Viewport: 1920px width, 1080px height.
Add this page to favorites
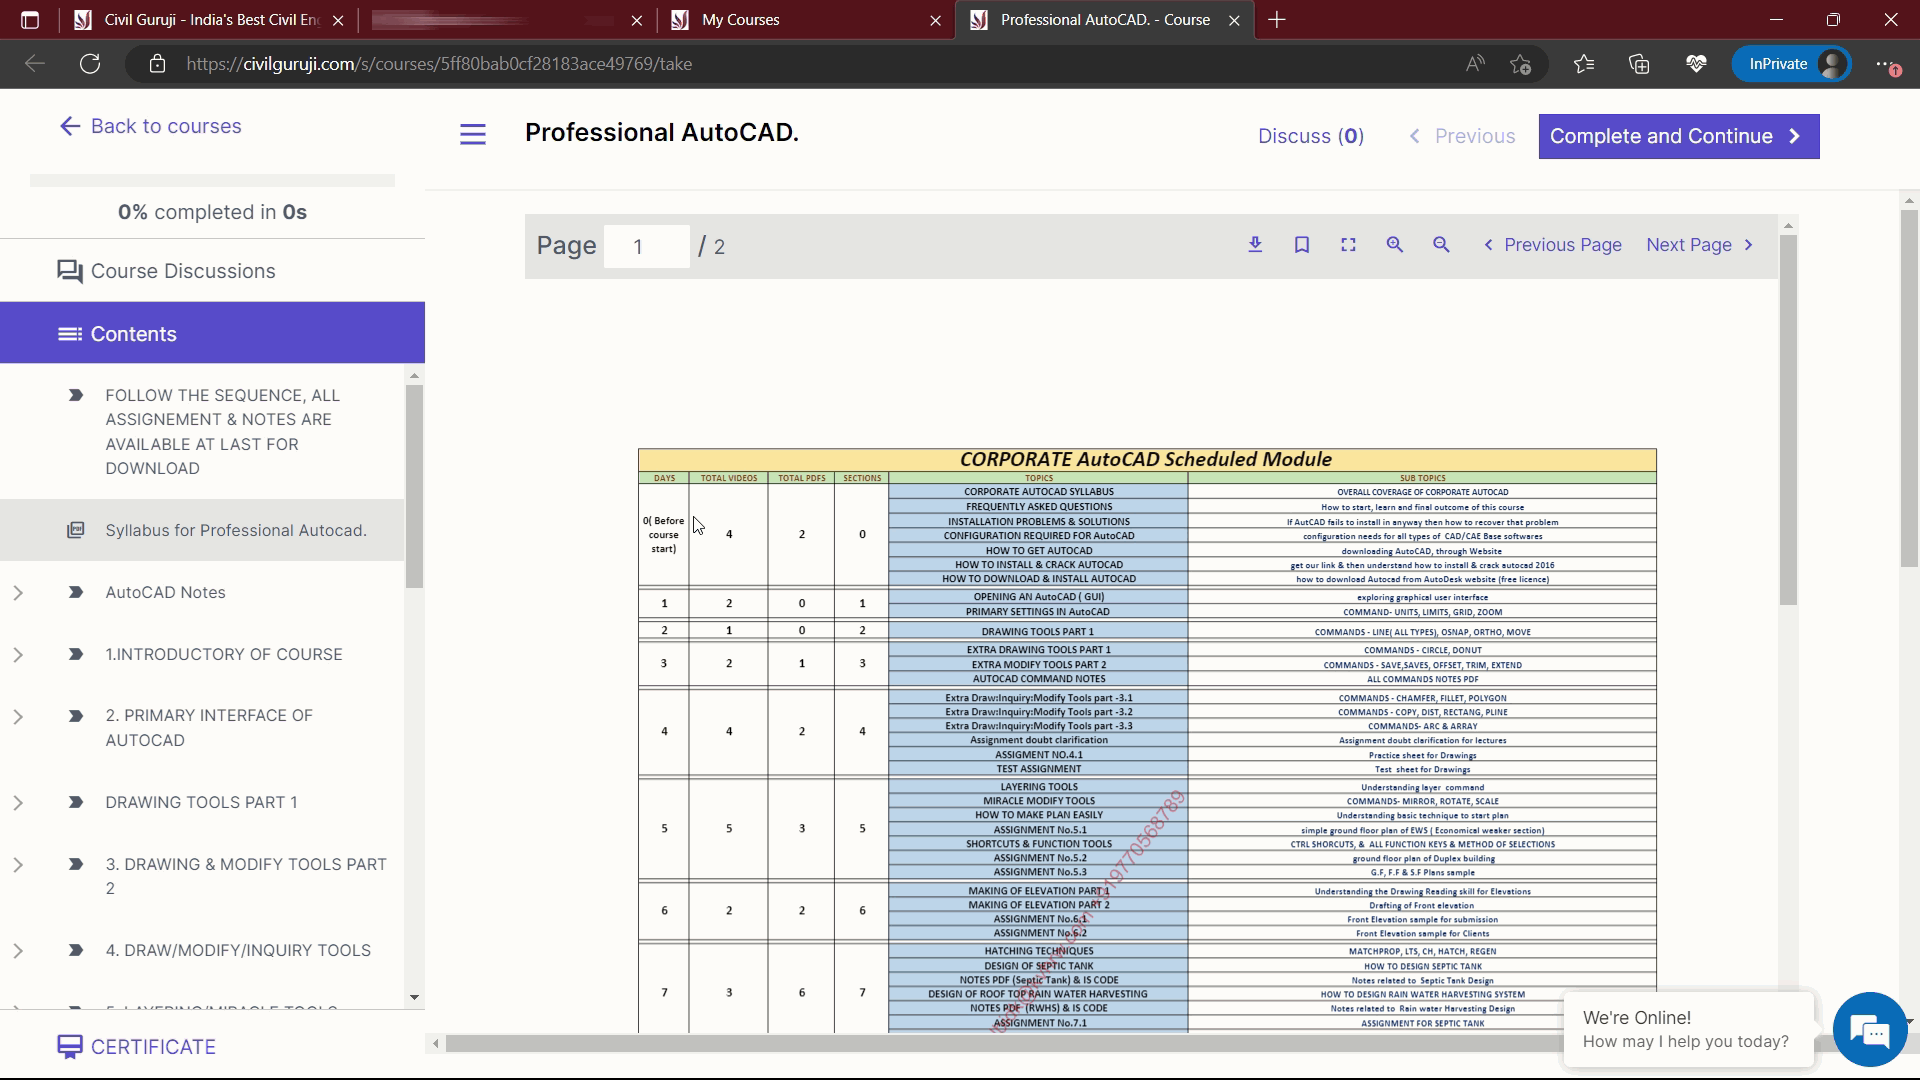pos(1521,64)
